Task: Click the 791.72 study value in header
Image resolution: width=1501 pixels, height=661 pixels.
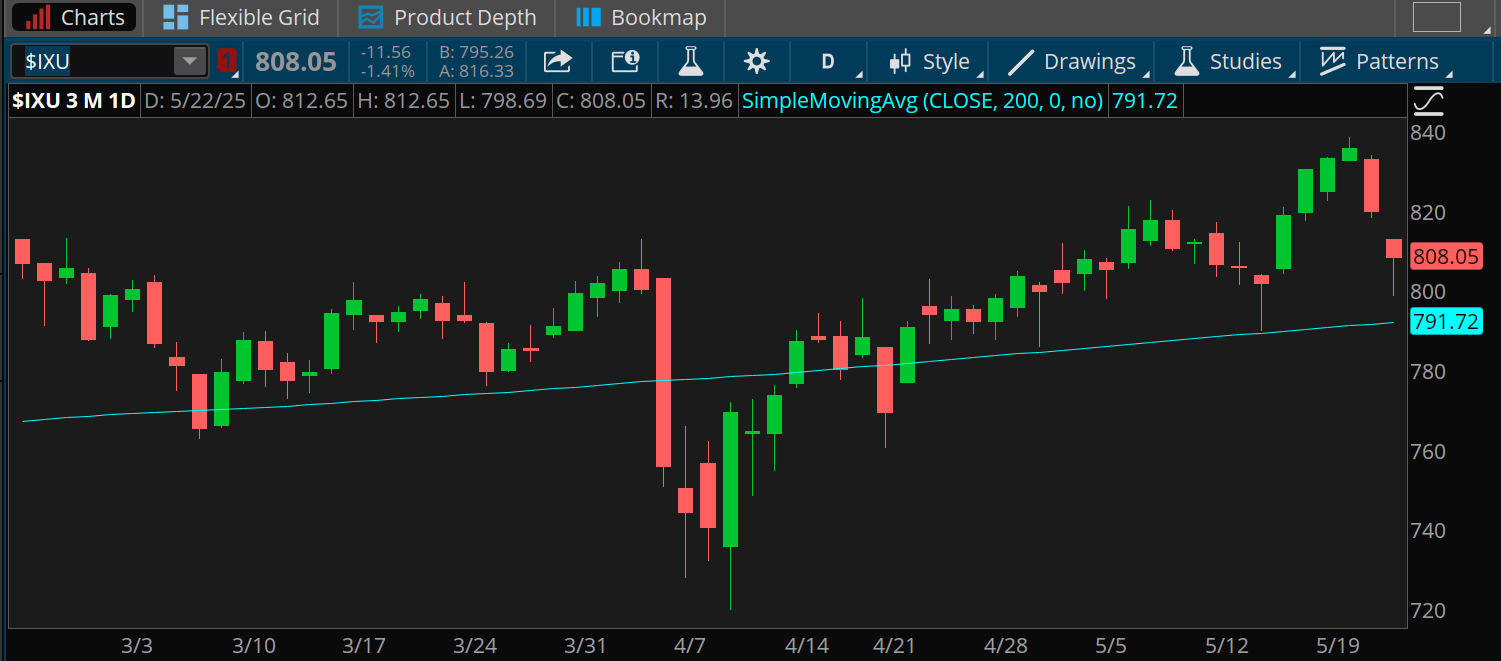Action: point(1145,101)
